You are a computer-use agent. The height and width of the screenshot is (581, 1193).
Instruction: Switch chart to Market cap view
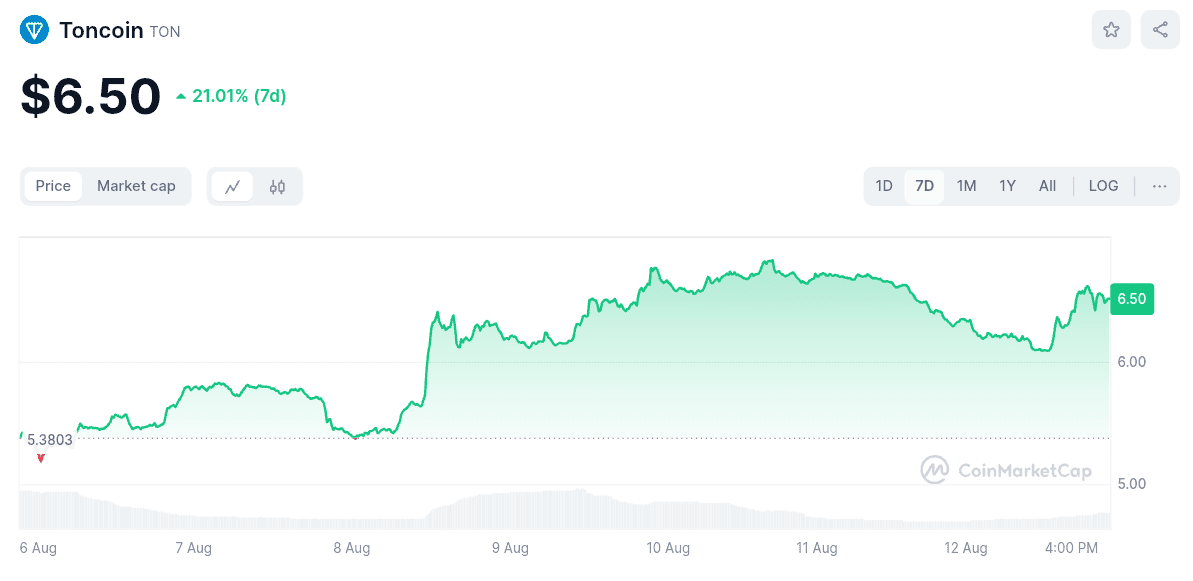pos(136,186)
